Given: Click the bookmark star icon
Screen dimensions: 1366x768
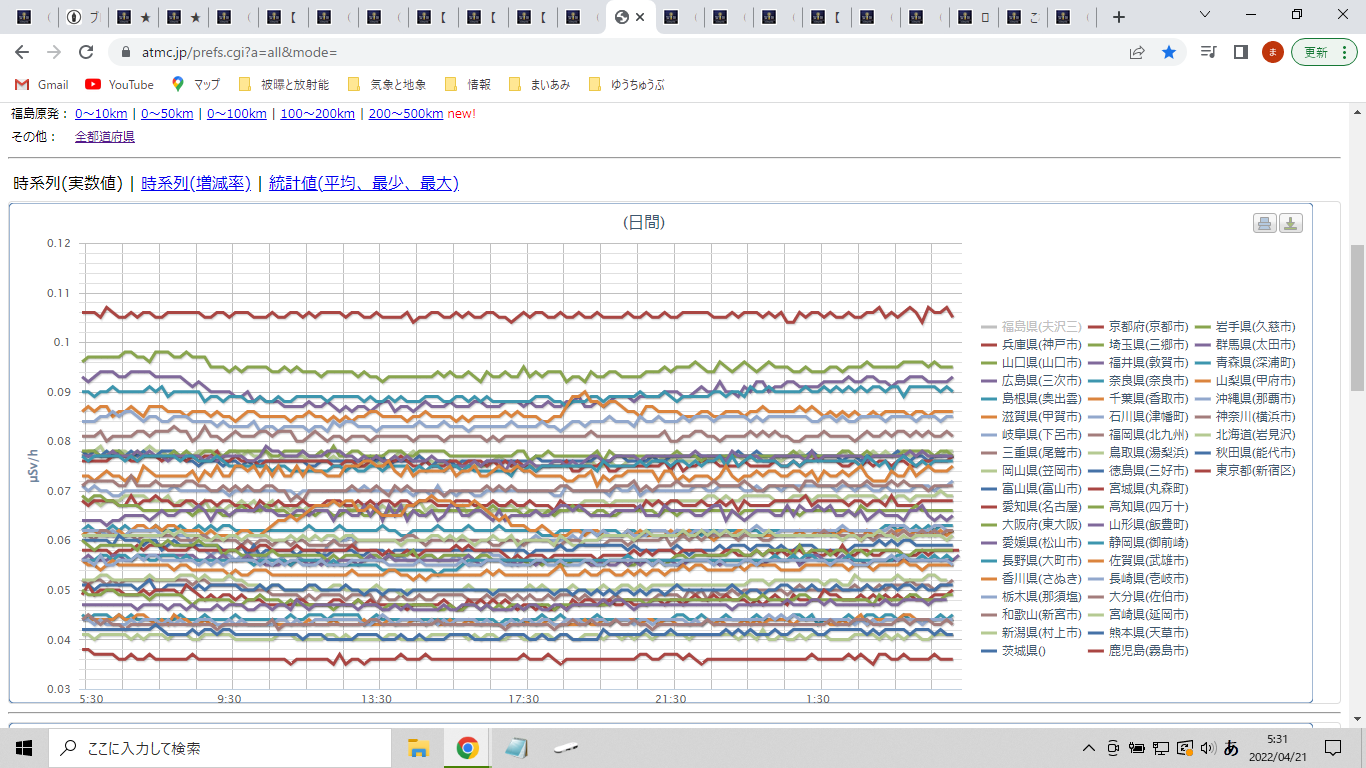Looking at the screenshot, I should 1168,52.
